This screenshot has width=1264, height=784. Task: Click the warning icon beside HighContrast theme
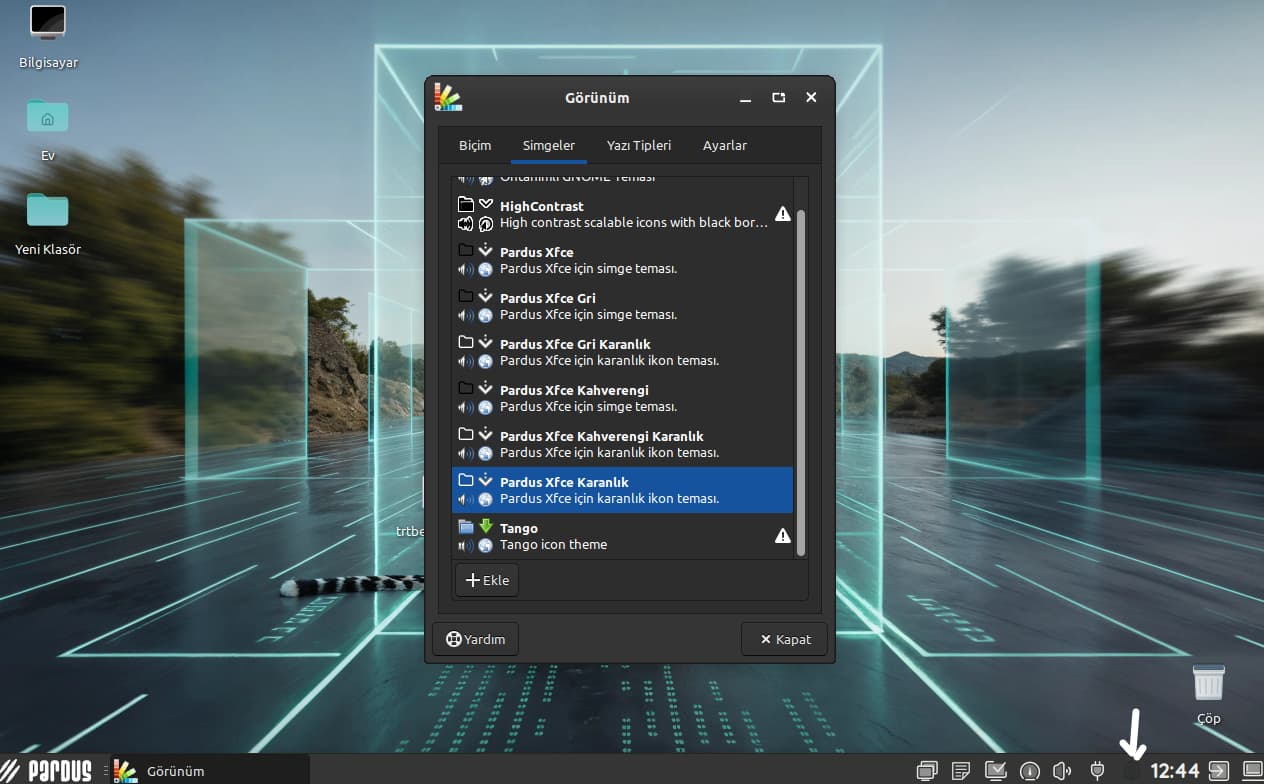click(783, 214)
